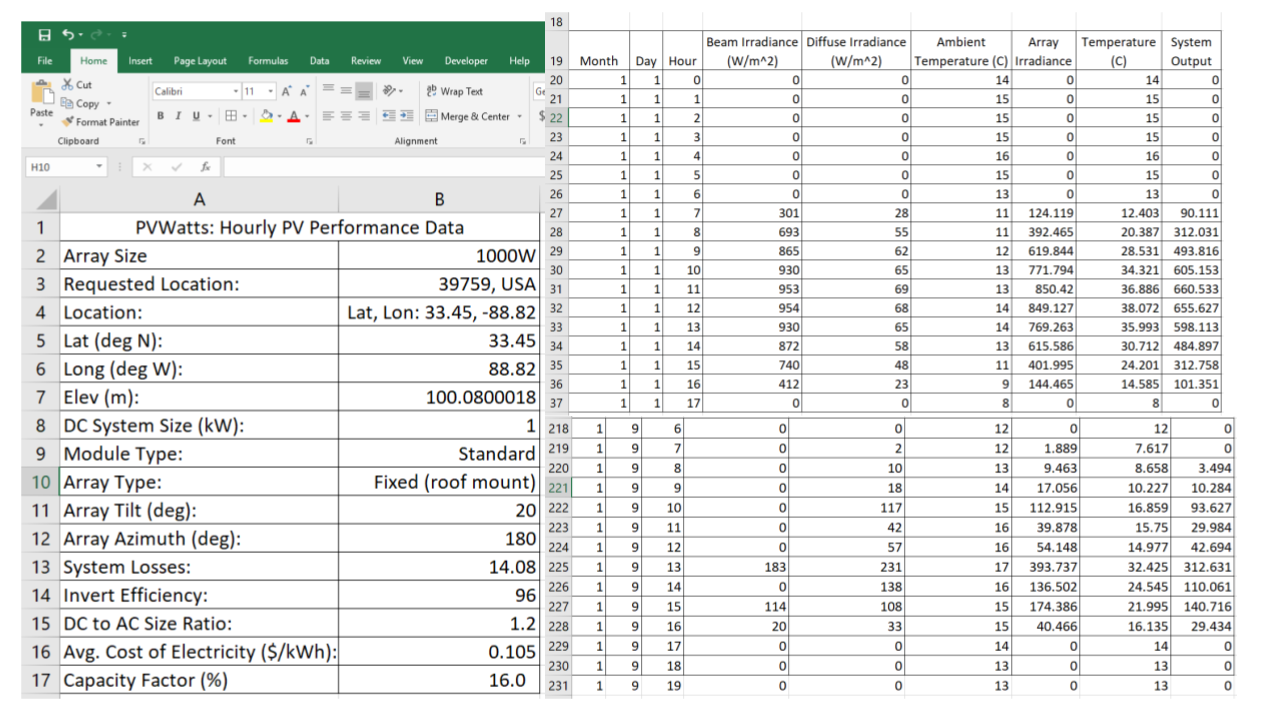
Task: Switch to the Page Layout tab
Action: tap(200, 61)
